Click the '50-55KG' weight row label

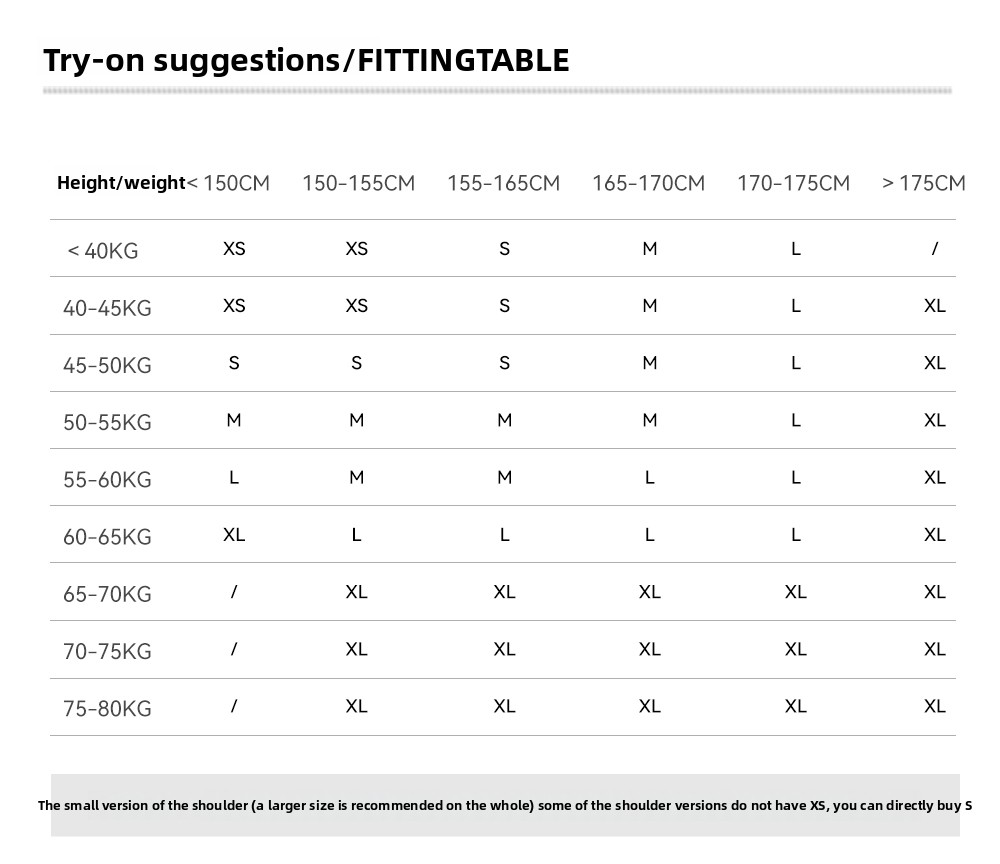107,422
